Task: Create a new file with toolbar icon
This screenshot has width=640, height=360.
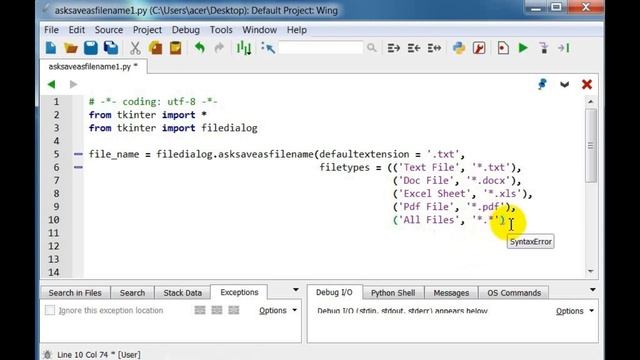Action: [51, 48]
